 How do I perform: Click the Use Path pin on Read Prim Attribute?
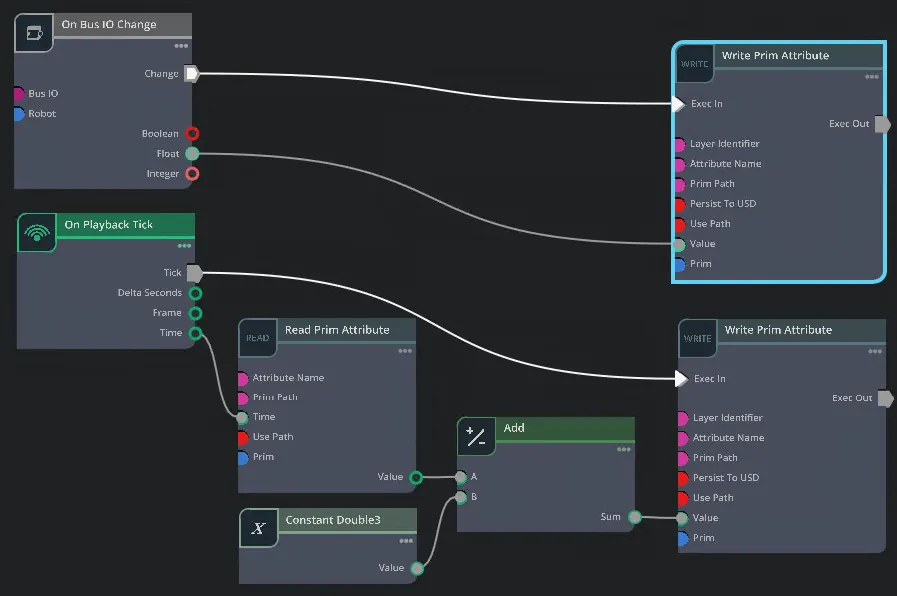(x=242, y=437)
